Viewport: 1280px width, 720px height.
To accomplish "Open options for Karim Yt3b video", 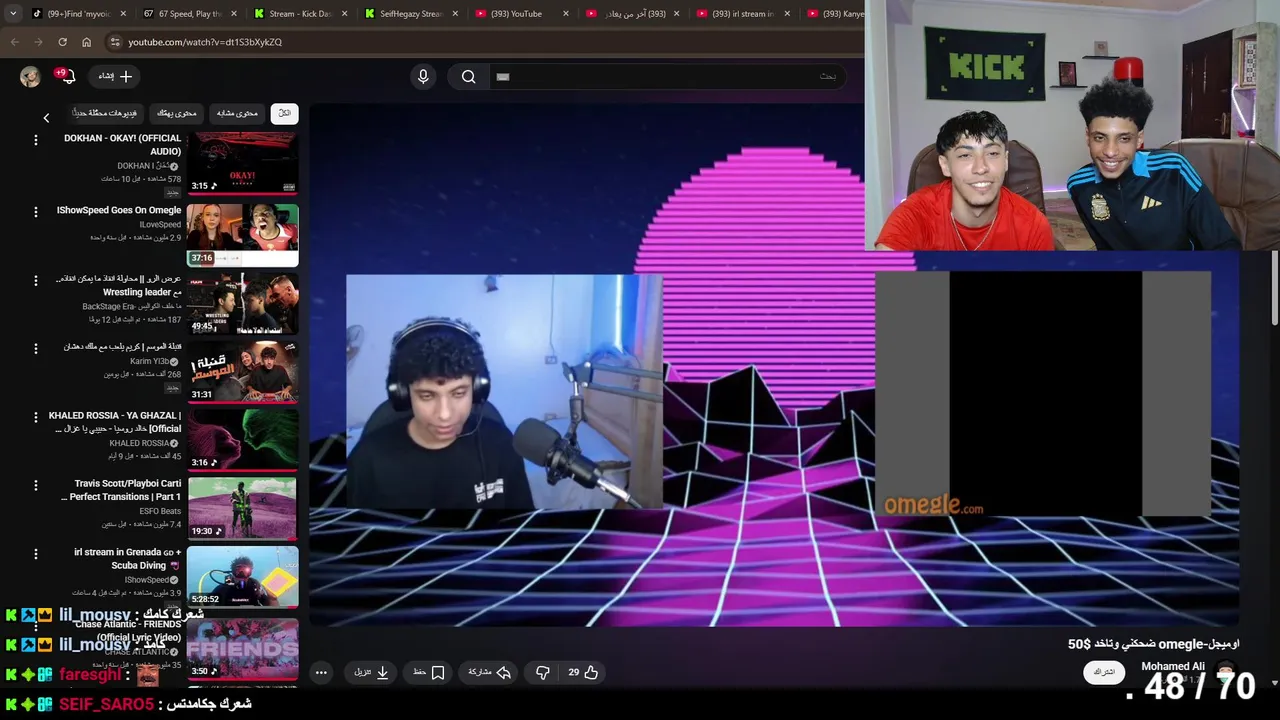I will [x=36, y=348].
